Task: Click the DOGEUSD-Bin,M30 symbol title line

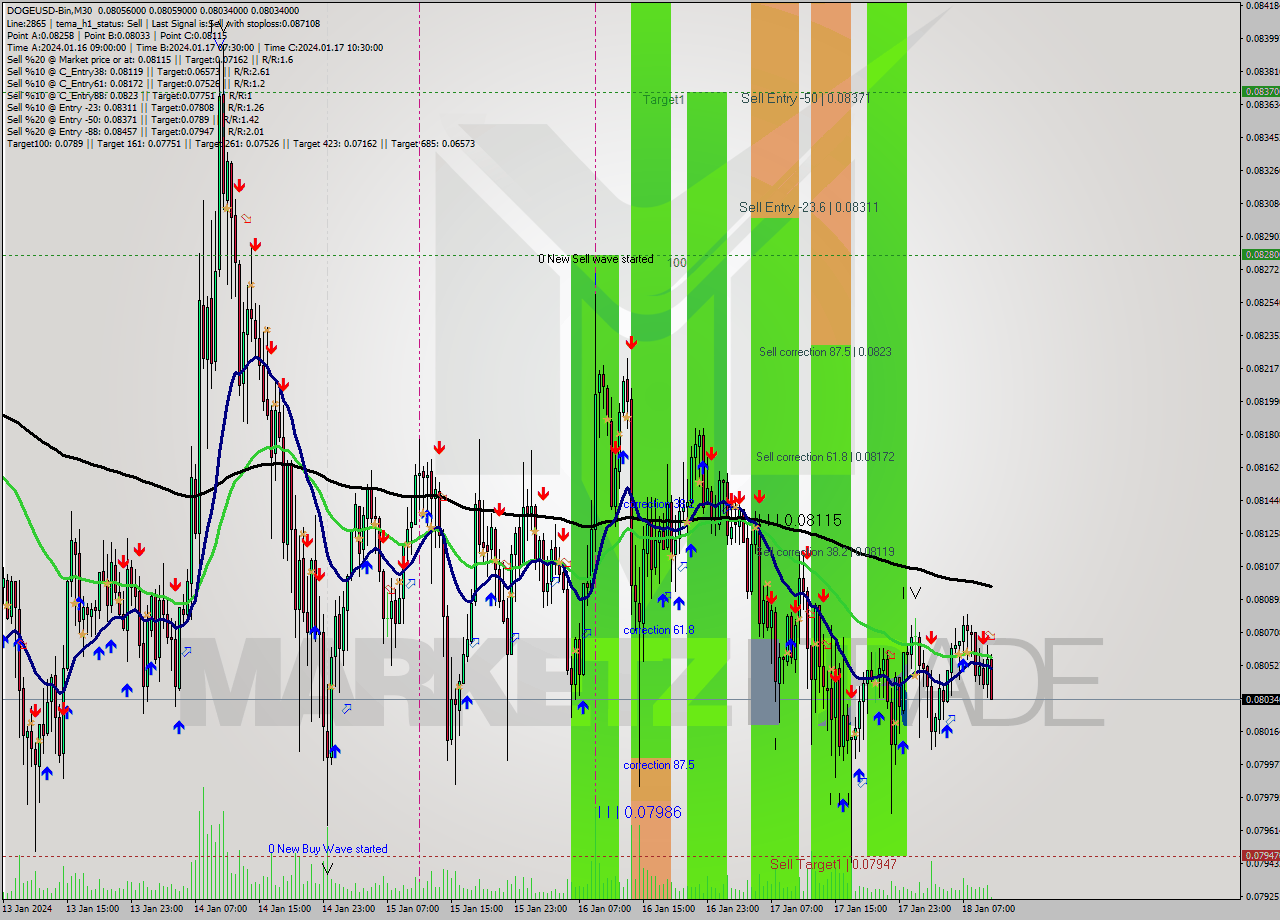Action: point(152,11)
